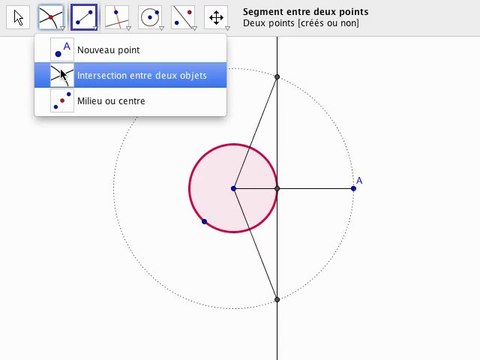Select the Intersection point toolbar tool
The image size is (480, 360).
(51, 17)
